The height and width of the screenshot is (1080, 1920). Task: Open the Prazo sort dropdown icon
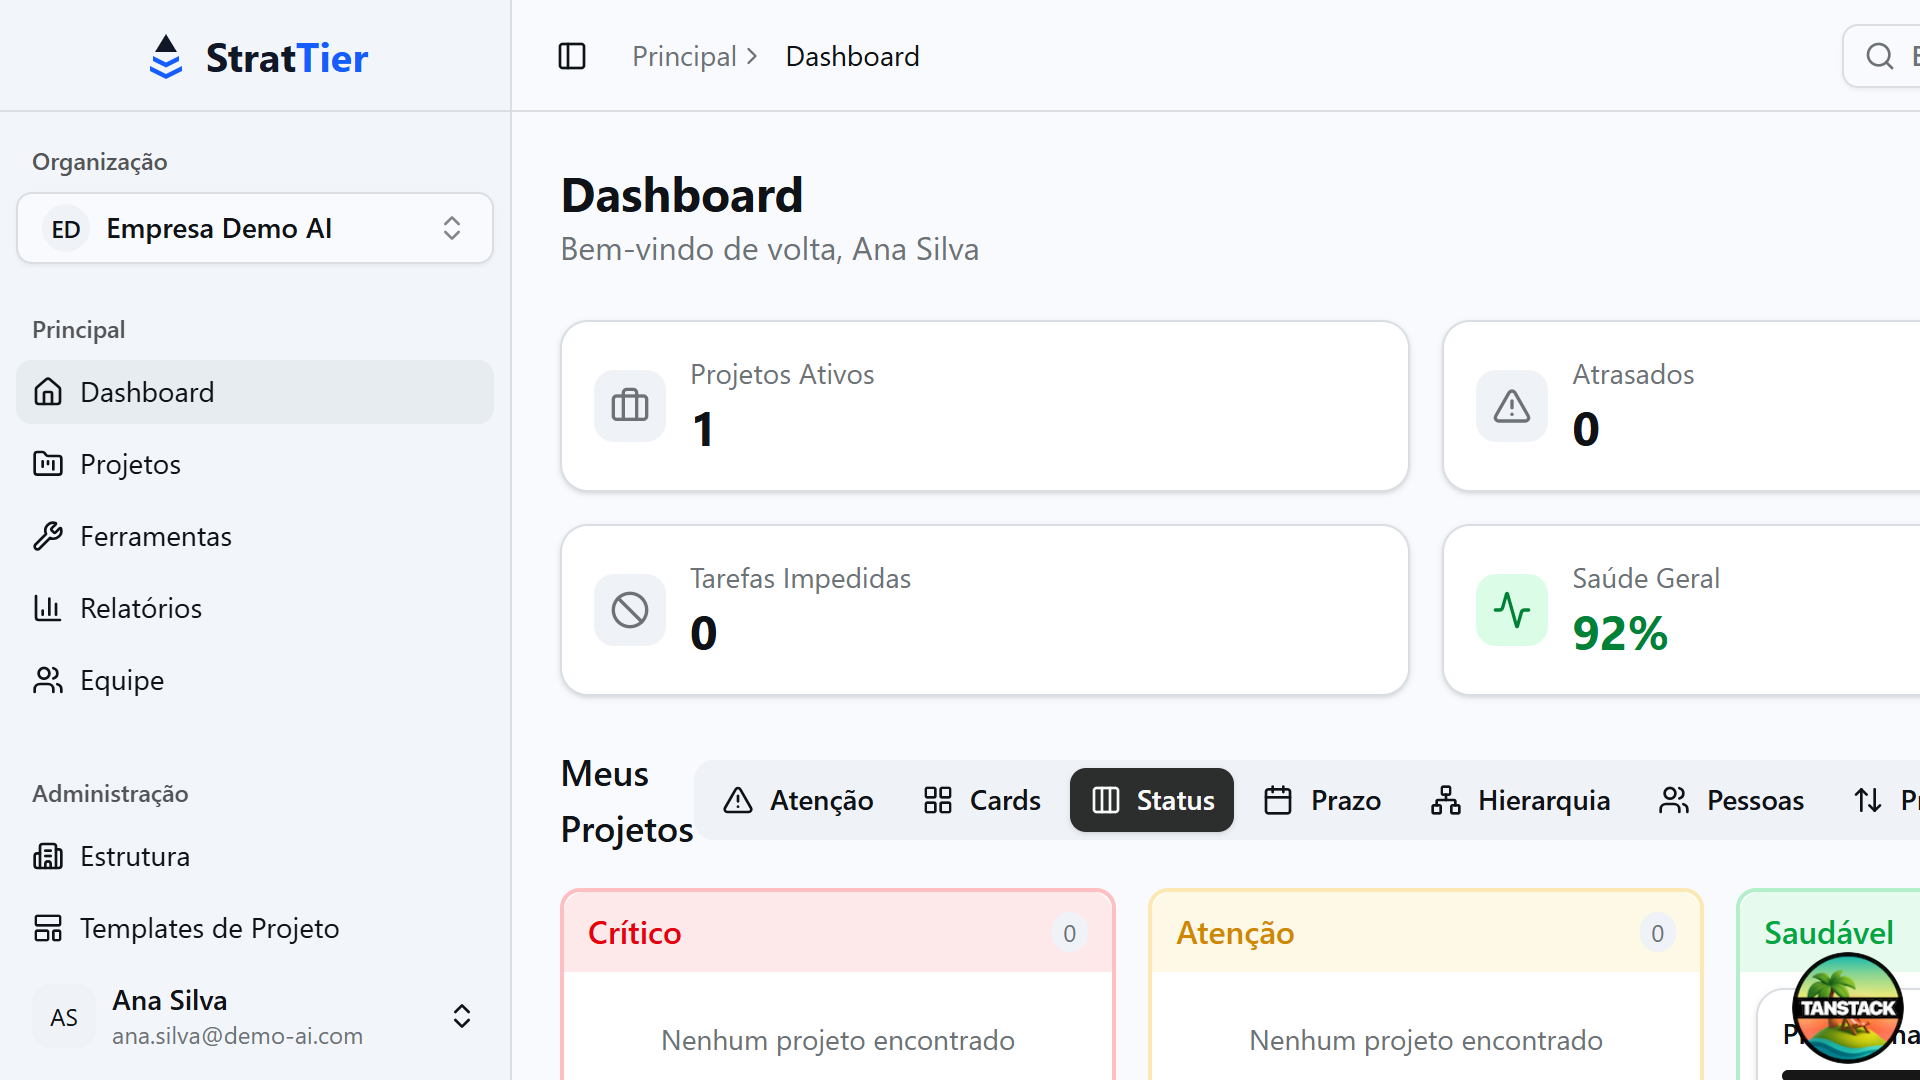1868,800
